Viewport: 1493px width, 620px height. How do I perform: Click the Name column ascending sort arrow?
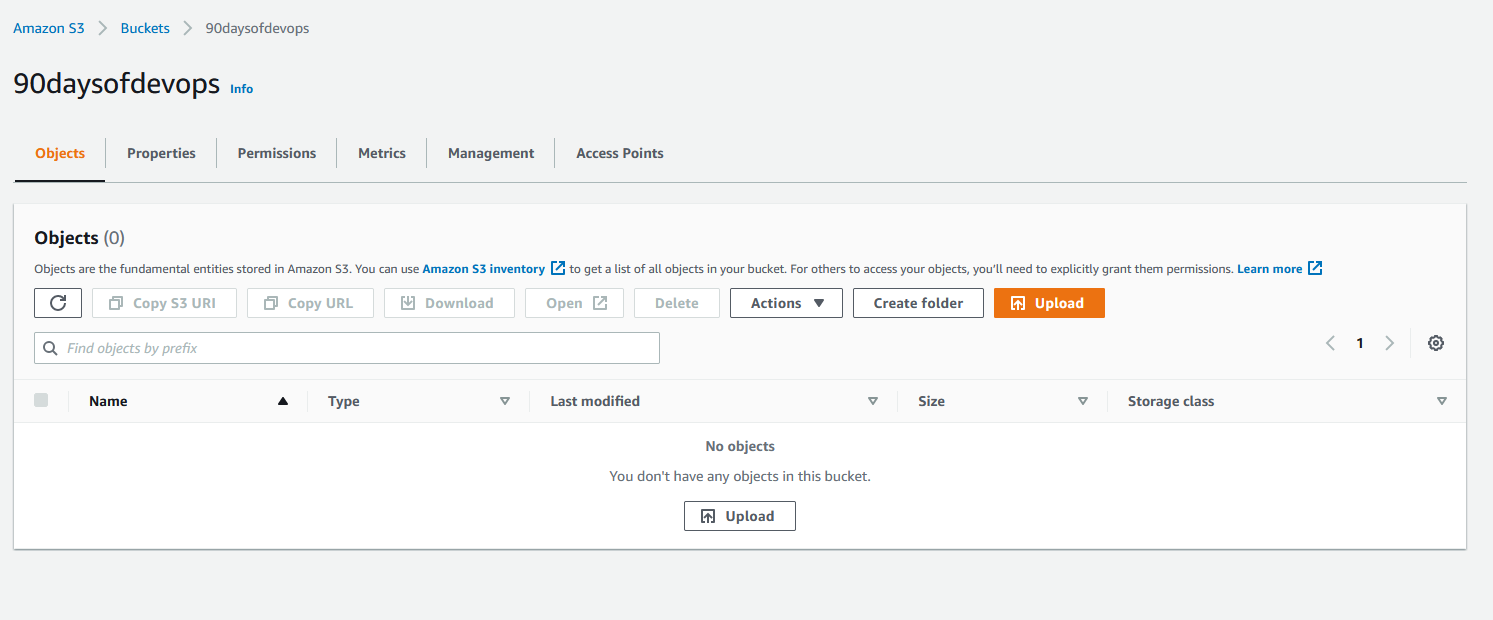click(283, 401)
